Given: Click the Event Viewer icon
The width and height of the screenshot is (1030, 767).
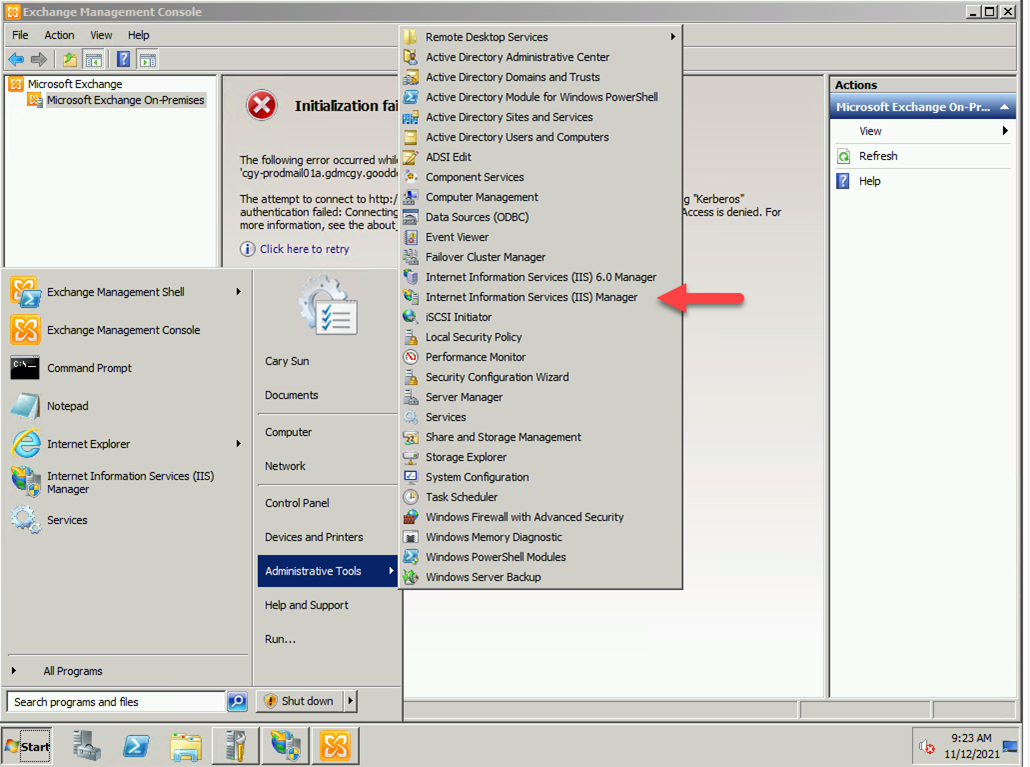Looking at the screenshot, I should tap(411, 237).
